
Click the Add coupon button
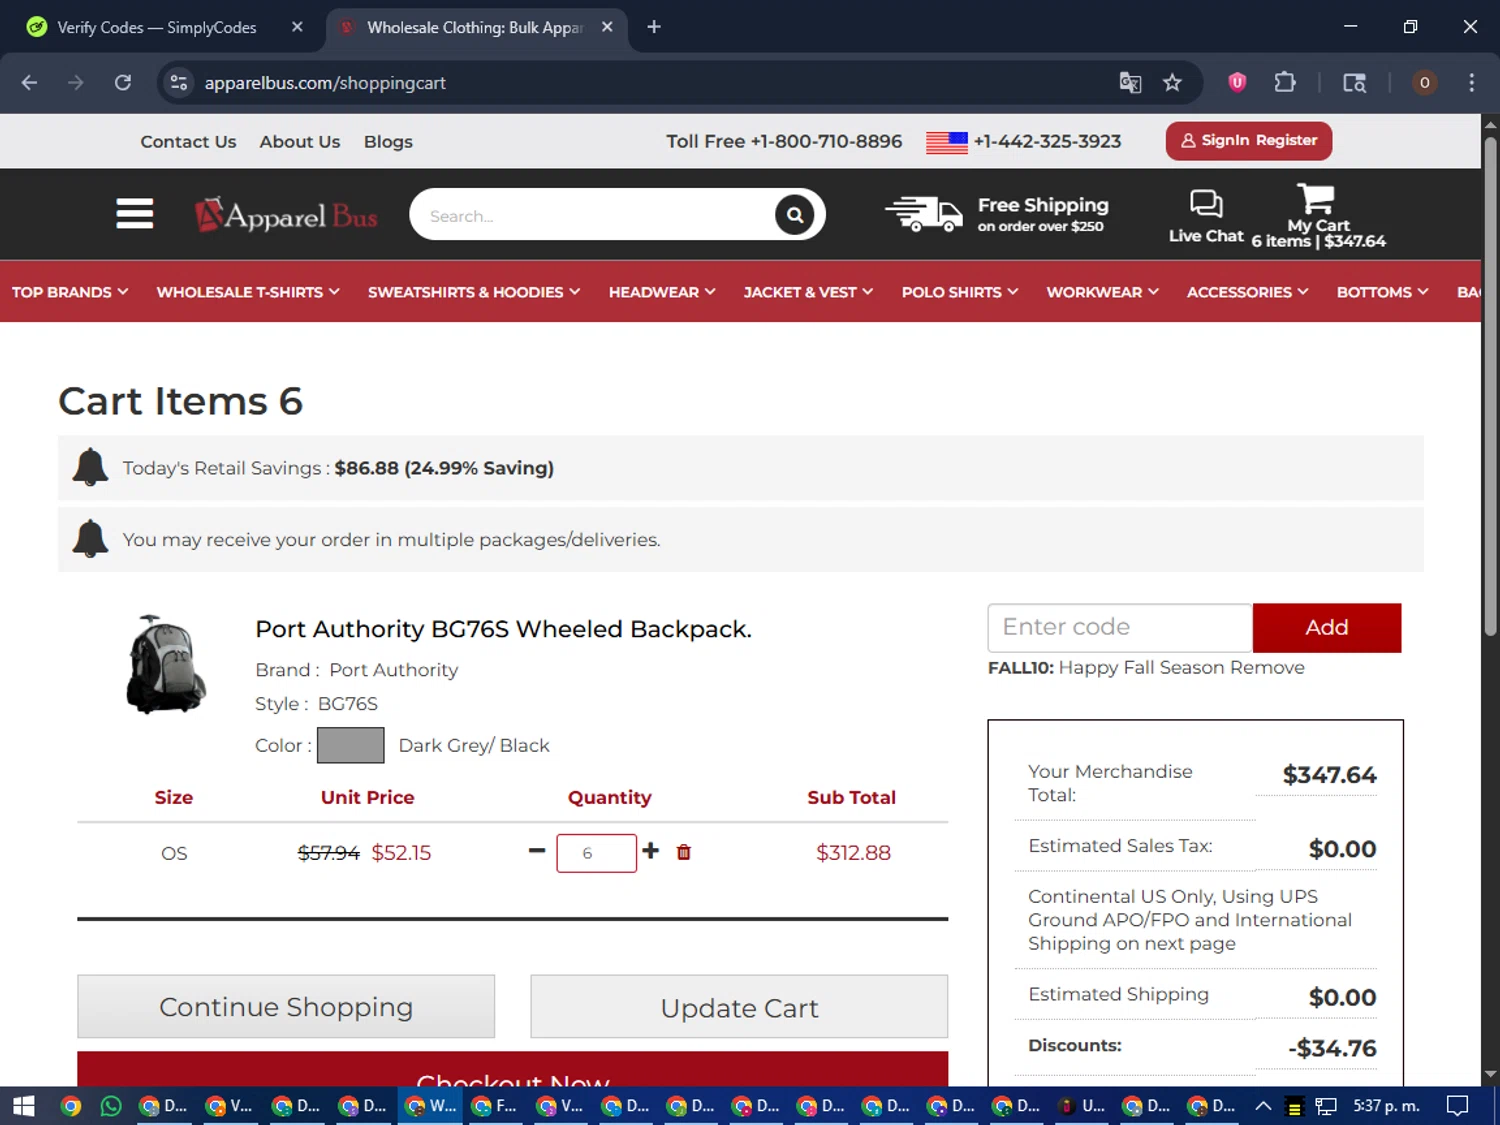1327,628
